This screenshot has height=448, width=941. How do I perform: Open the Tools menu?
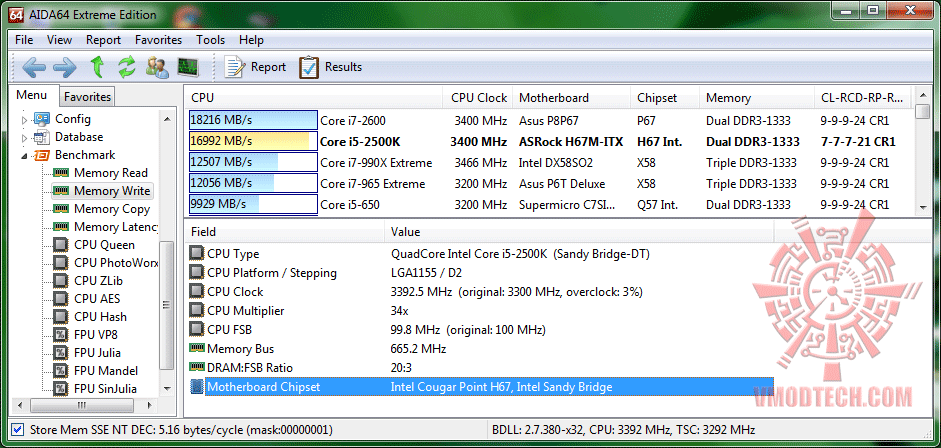[x=211, y=40]
